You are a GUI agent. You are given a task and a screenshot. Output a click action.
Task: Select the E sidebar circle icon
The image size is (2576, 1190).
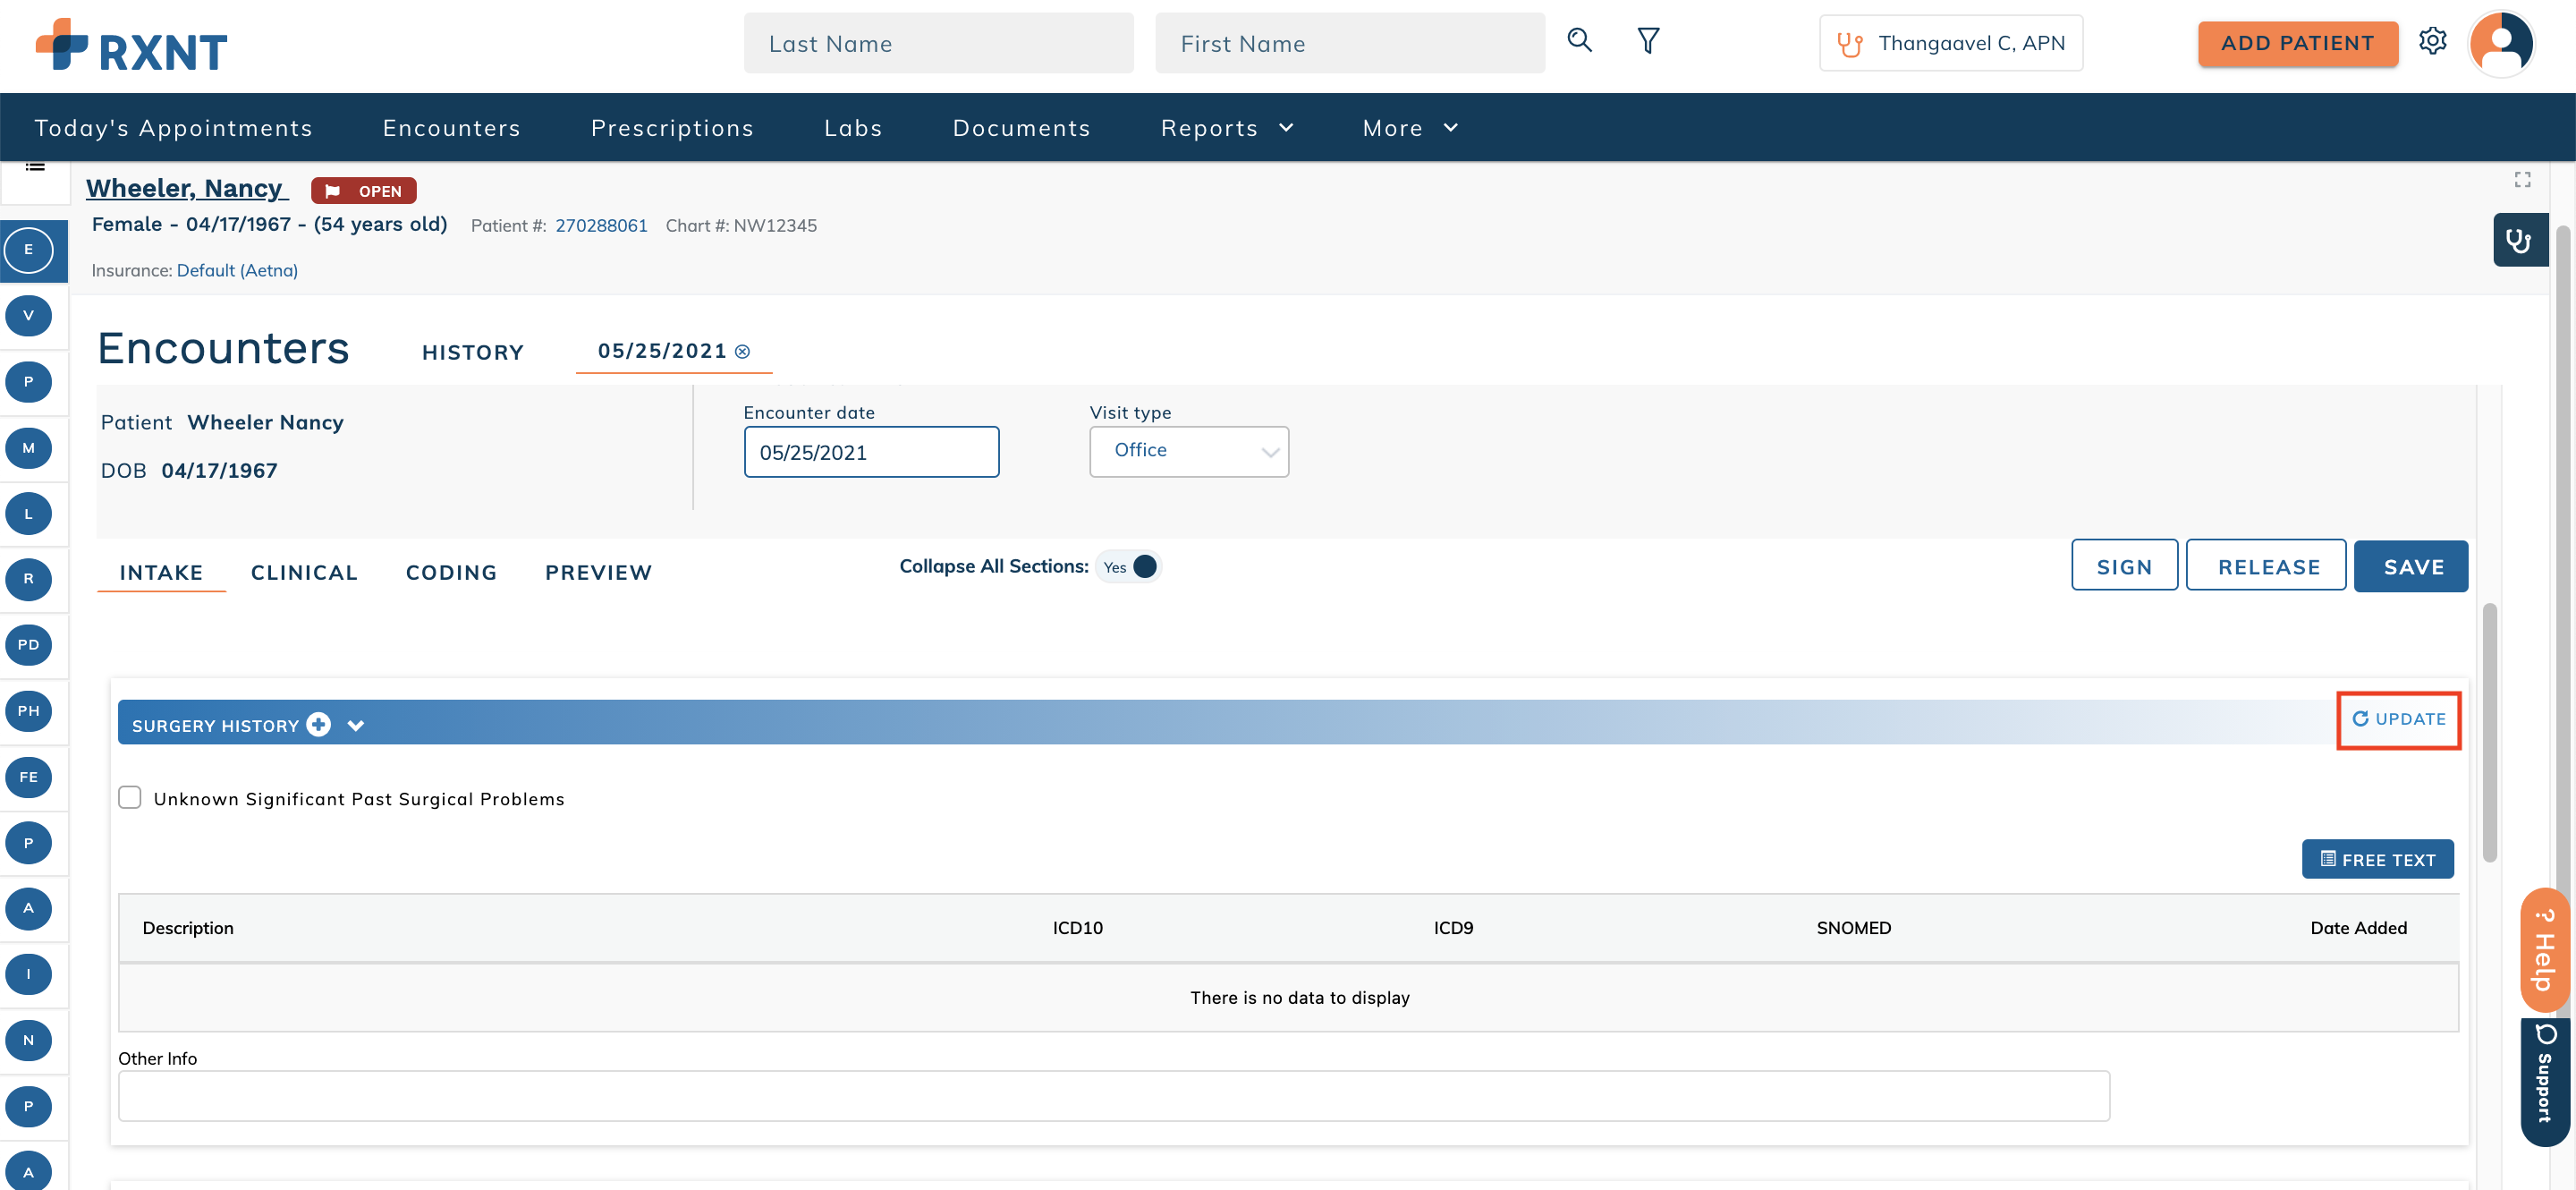click(28, 249)
